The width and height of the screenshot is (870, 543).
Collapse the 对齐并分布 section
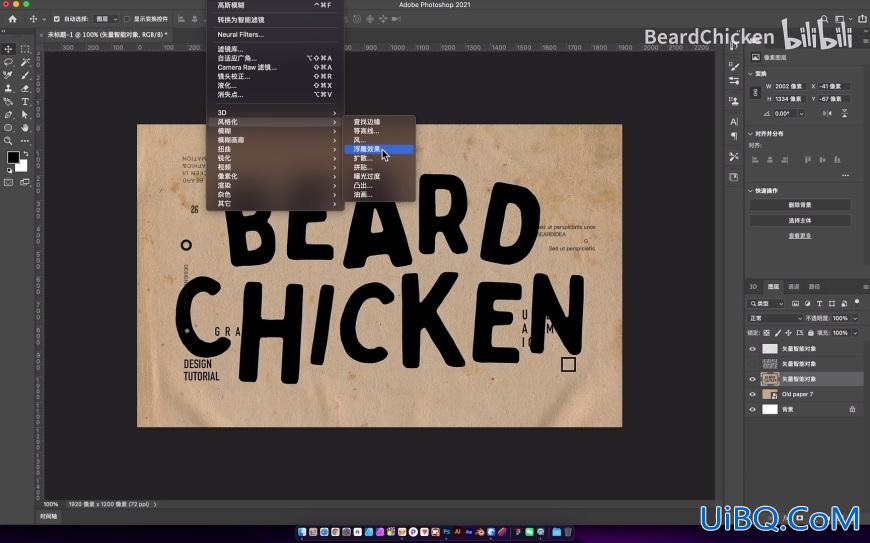(751, 134)
